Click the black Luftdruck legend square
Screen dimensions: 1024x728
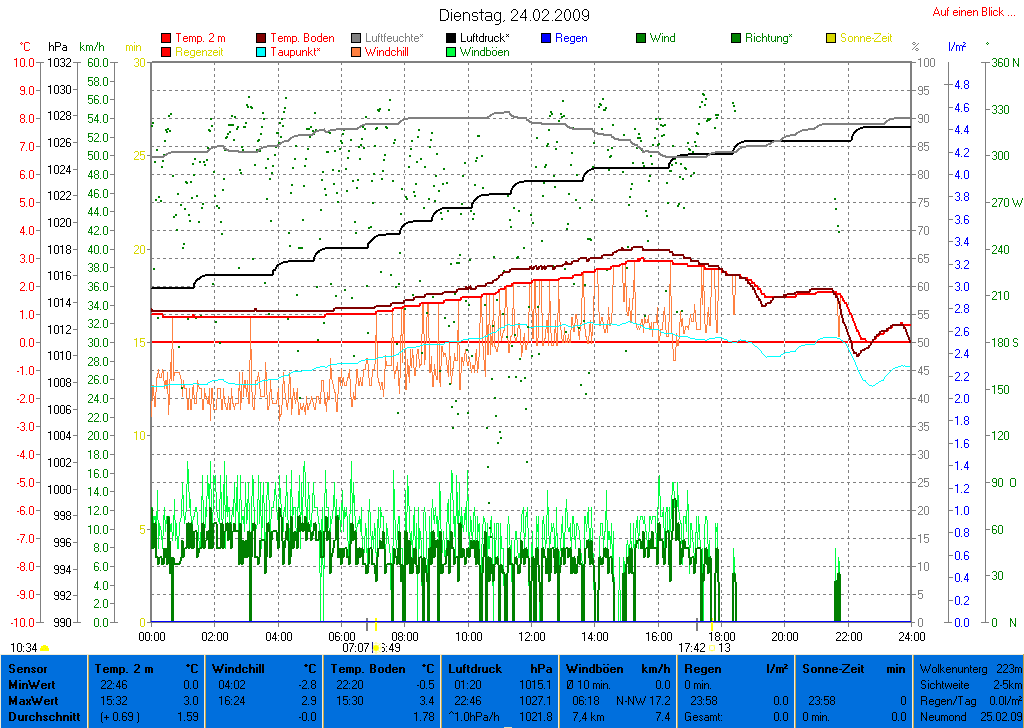tap(451, 38)
